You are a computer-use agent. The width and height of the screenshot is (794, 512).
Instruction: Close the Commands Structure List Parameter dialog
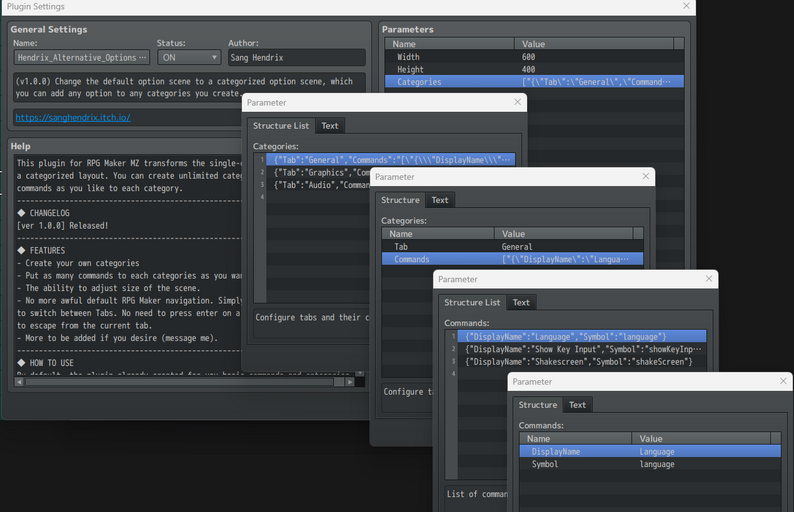(x=708, y=279)
